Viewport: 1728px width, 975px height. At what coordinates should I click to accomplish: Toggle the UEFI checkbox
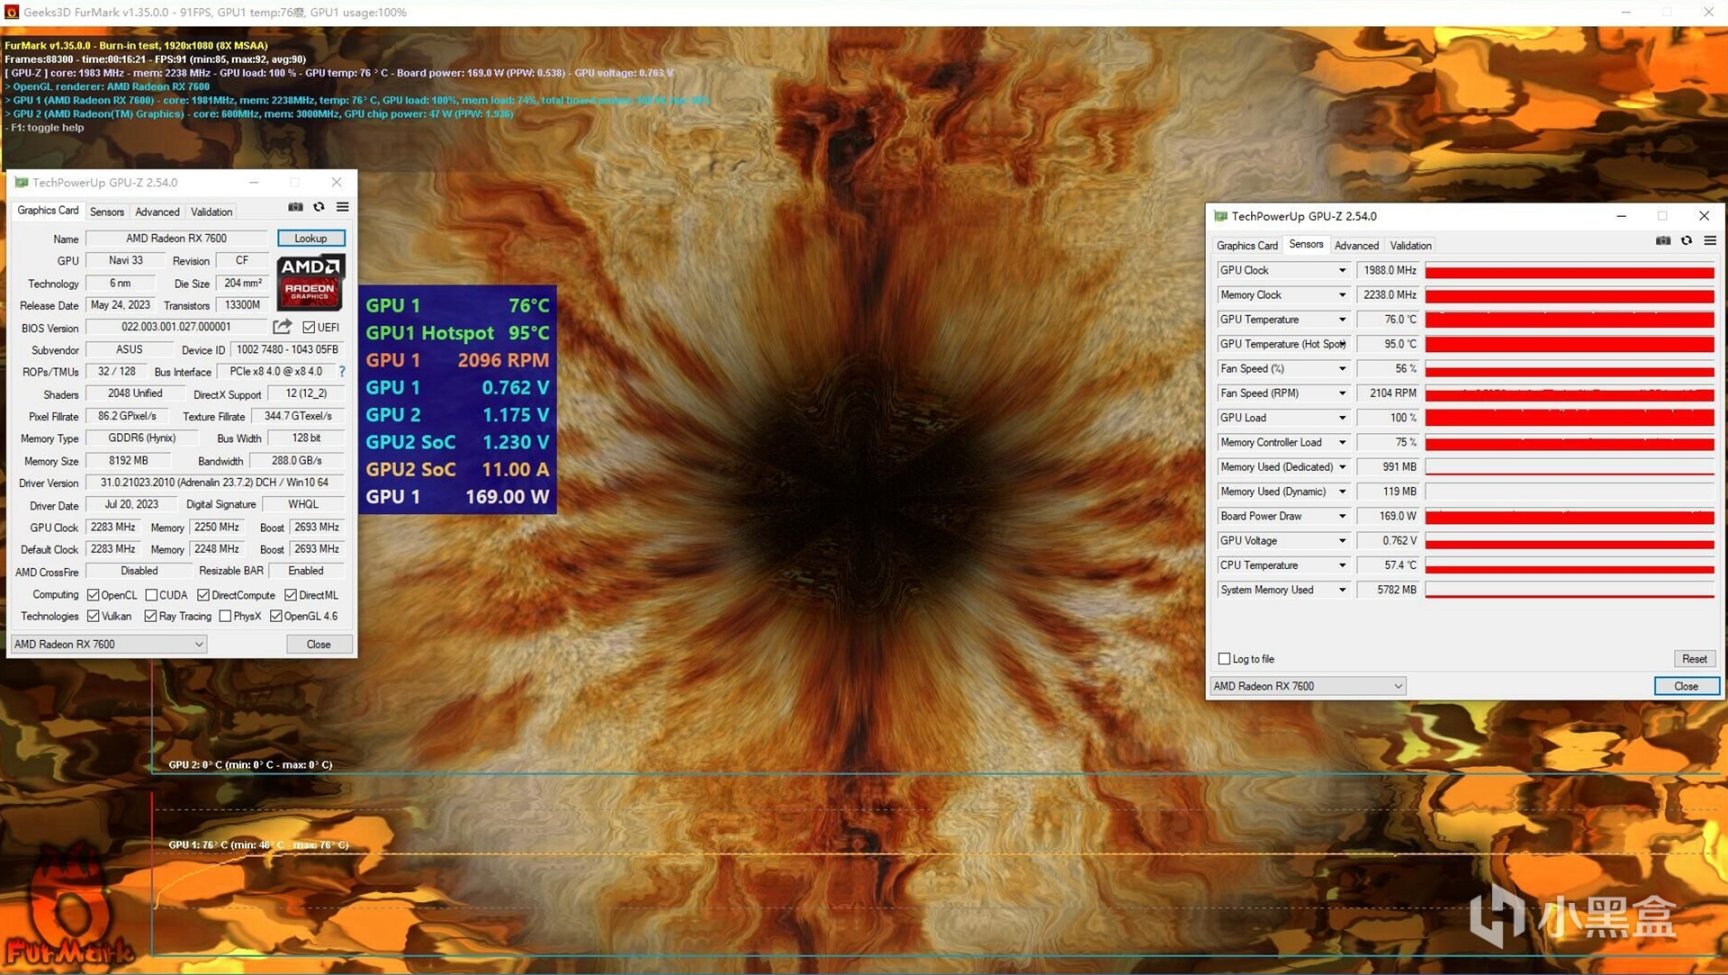309,328
